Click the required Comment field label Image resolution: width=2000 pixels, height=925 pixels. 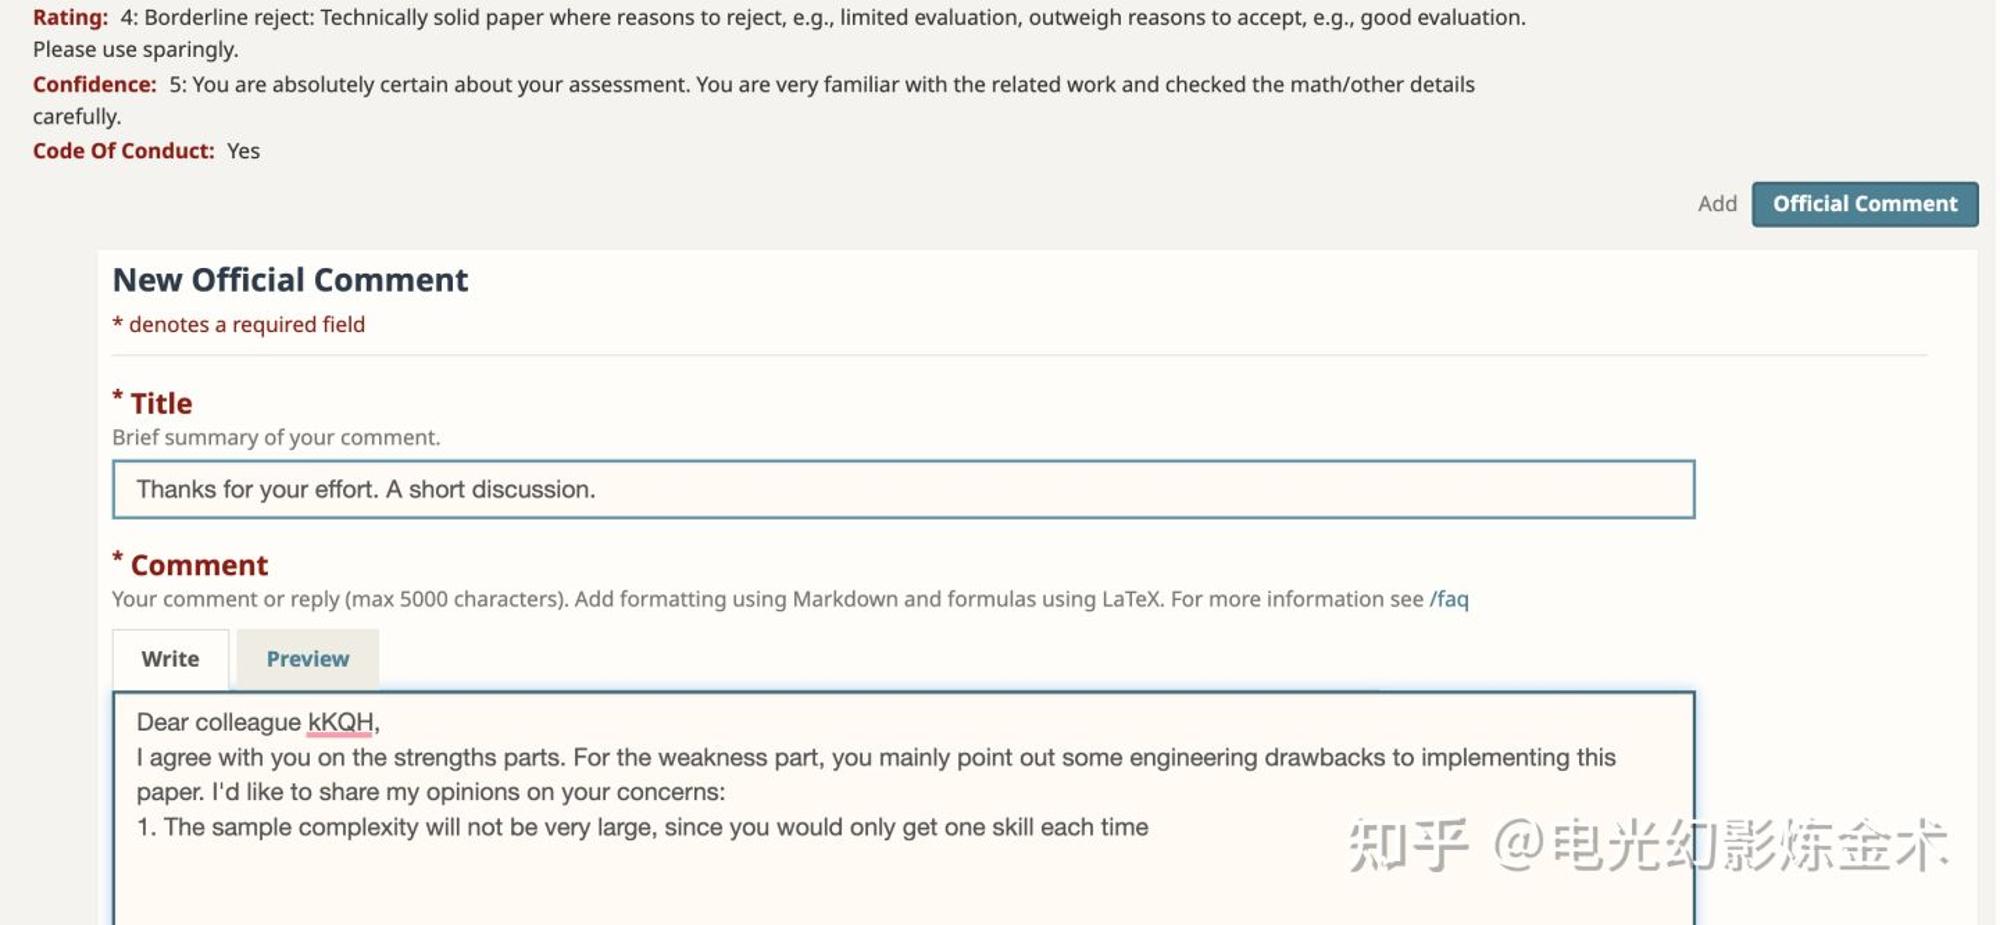(190, 565)
